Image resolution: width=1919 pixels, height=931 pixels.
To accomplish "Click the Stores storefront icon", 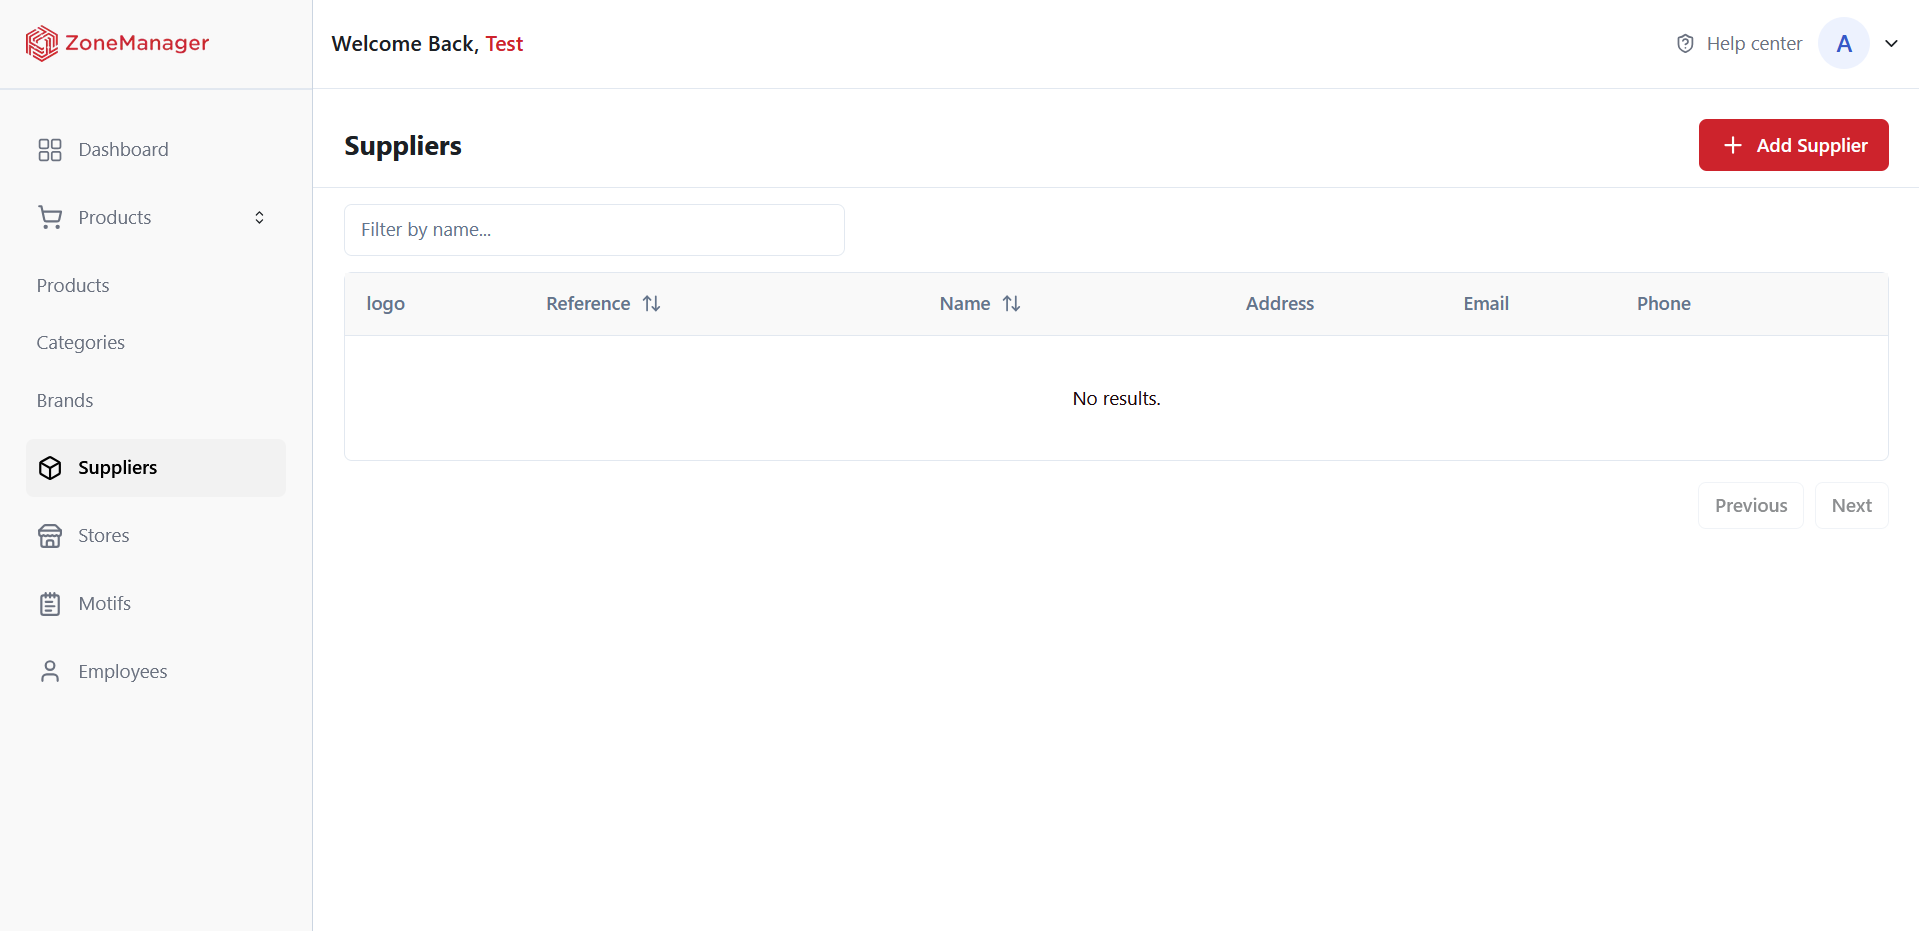I will coord(50,535).
